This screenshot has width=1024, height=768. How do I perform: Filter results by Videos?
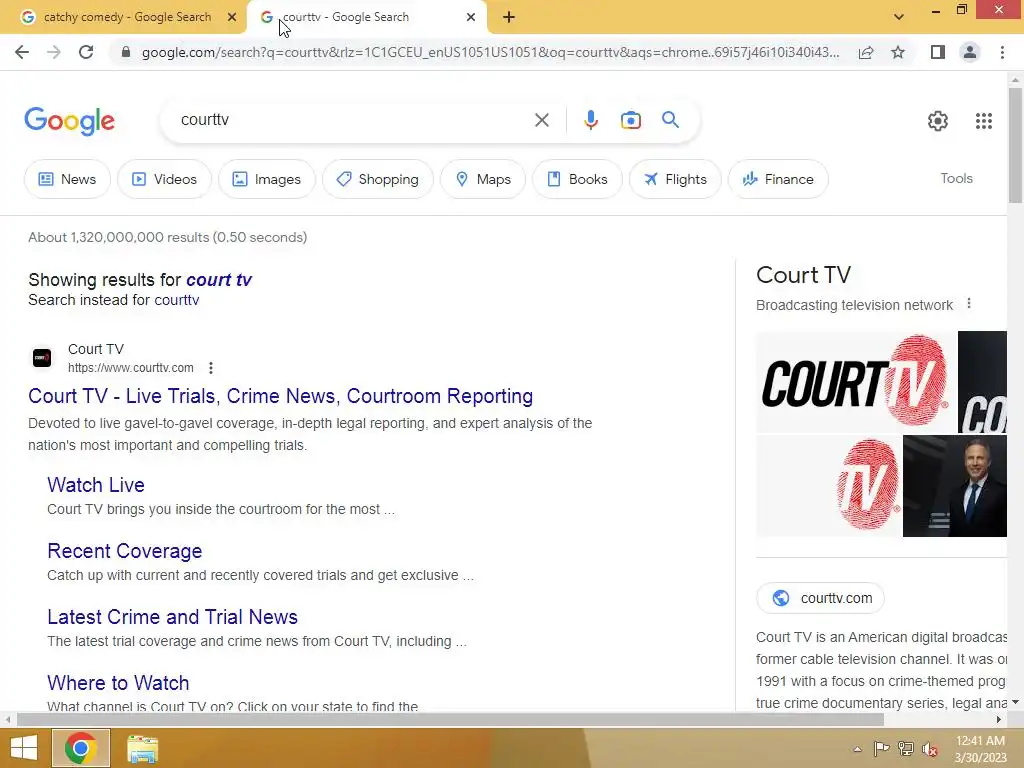[x=165, y=179]
